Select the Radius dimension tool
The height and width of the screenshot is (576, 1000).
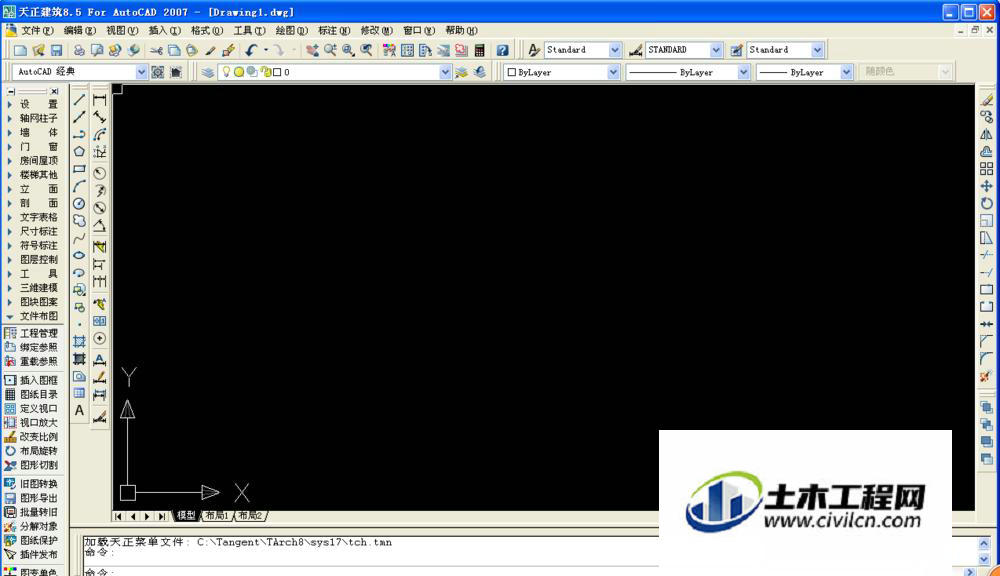pyautogui.click(x=99, y=174)
